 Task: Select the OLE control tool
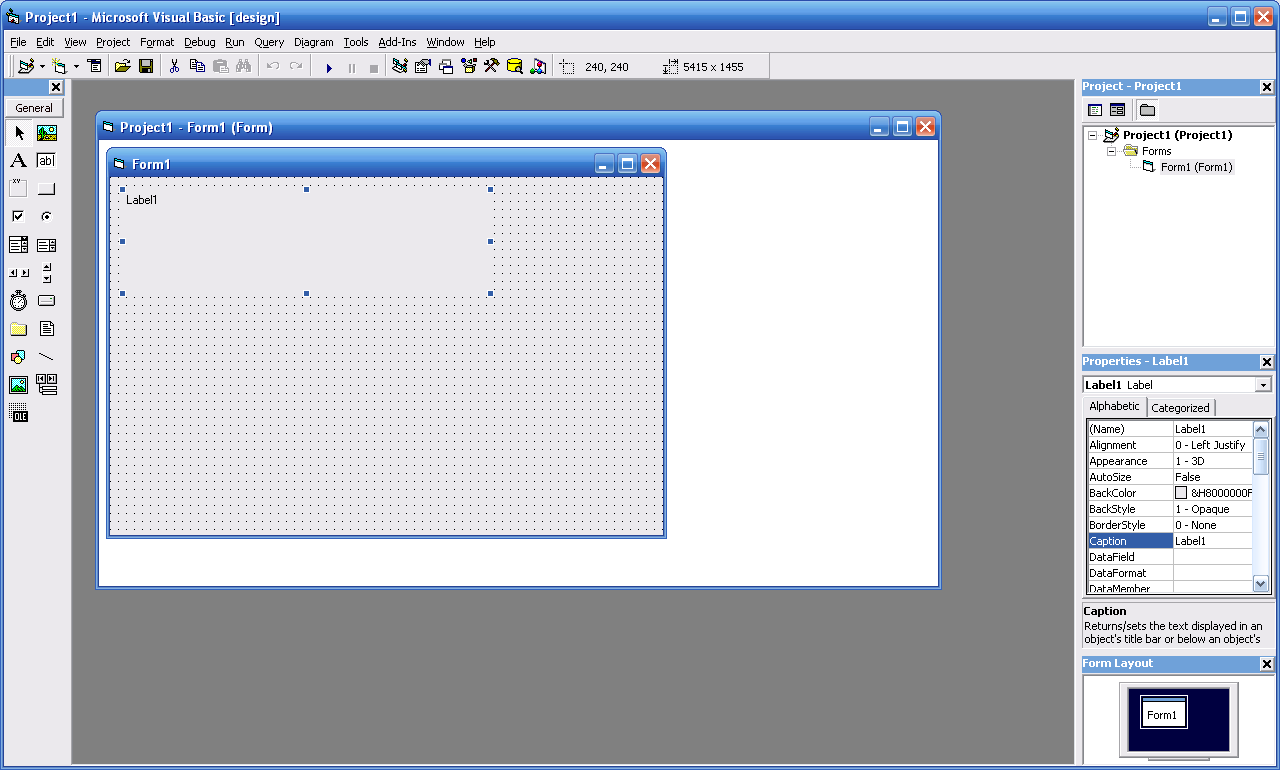pyautogui.click(x=19, y=413)
